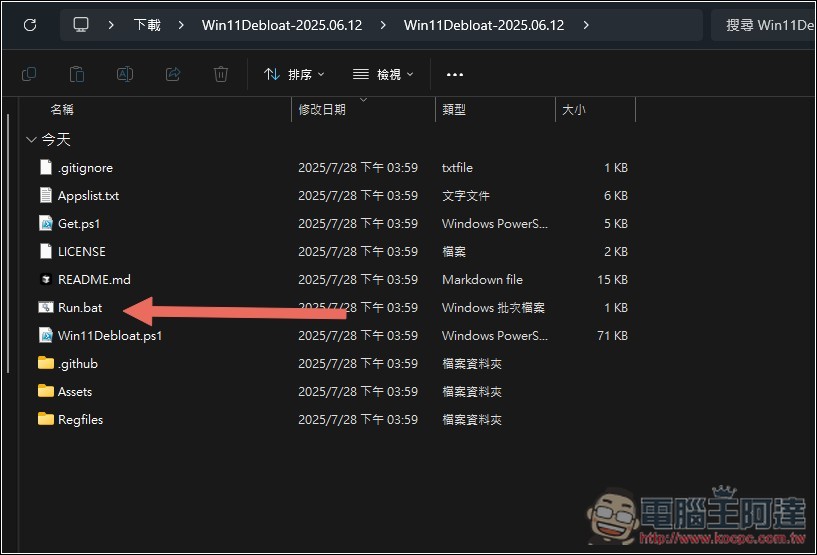Select the Run.bat file name
The image size is (817, 555).
pyautogui.click(x=80, y=307)
